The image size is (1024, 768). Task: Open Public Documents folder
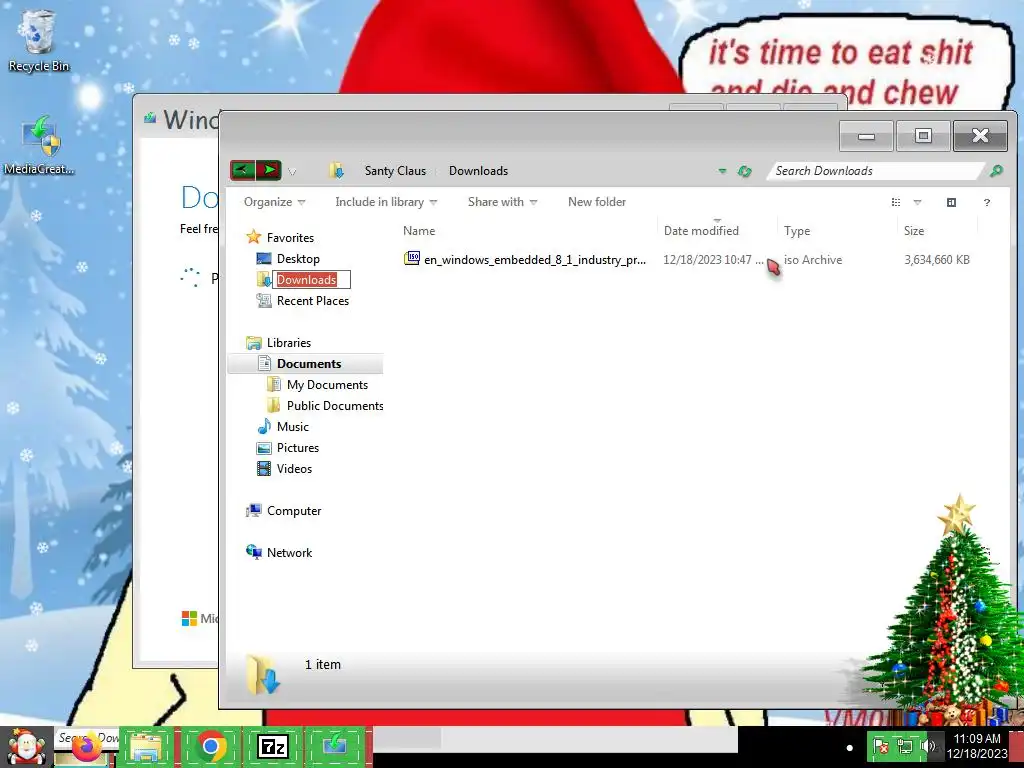click(335, 406)
